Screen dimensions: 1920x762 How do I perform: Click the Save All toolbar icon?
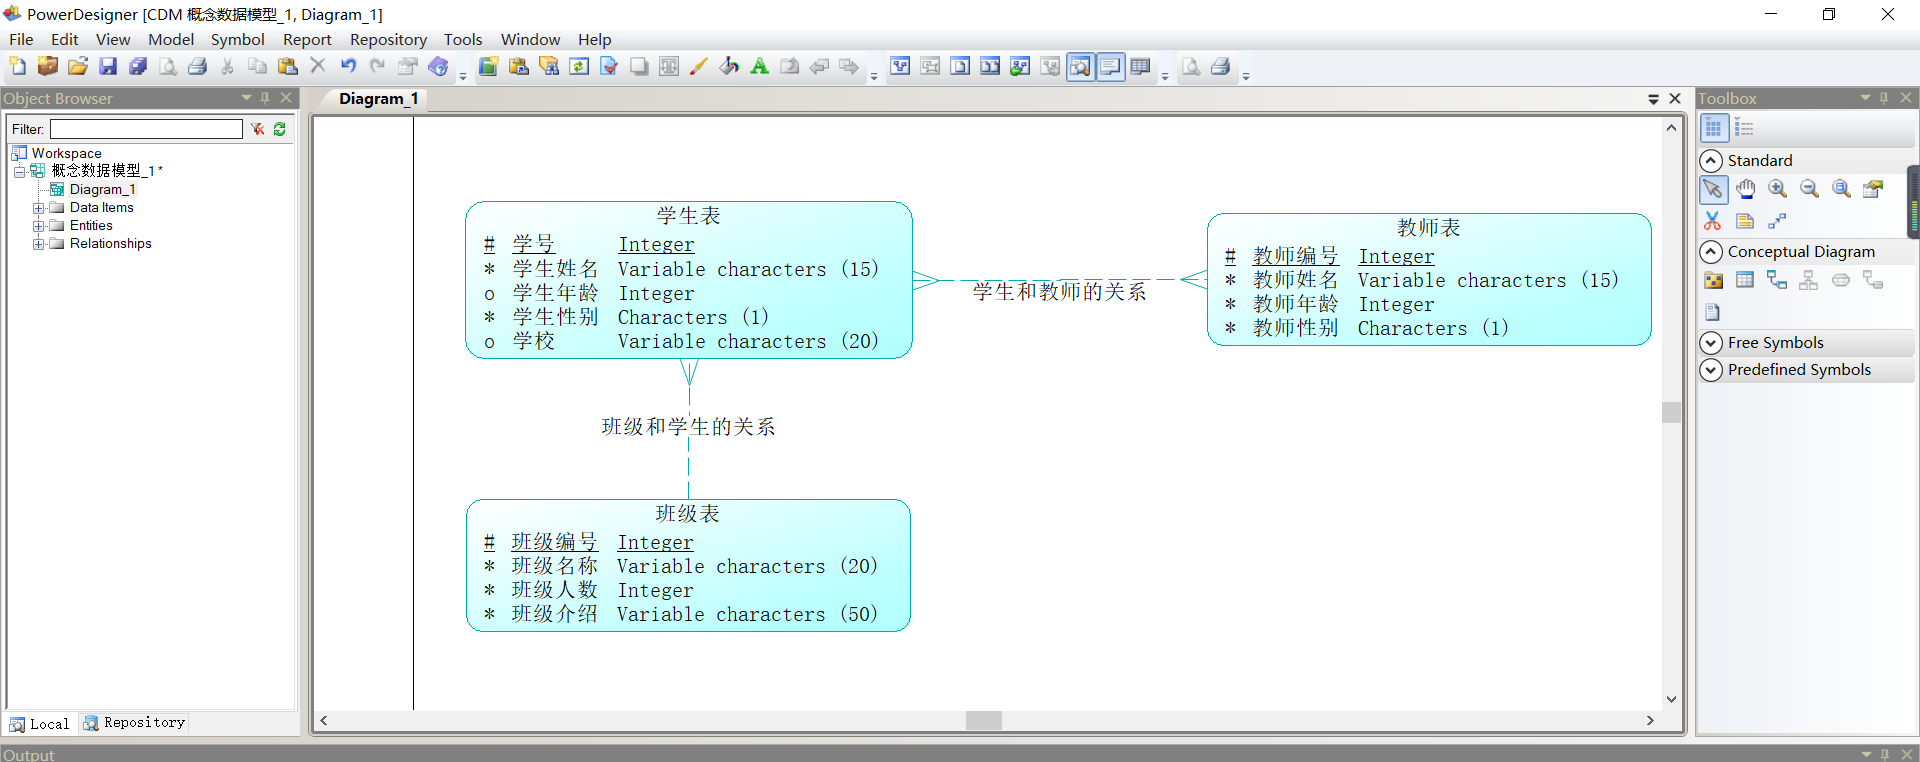pyautogui.click(x=138, y=67)
